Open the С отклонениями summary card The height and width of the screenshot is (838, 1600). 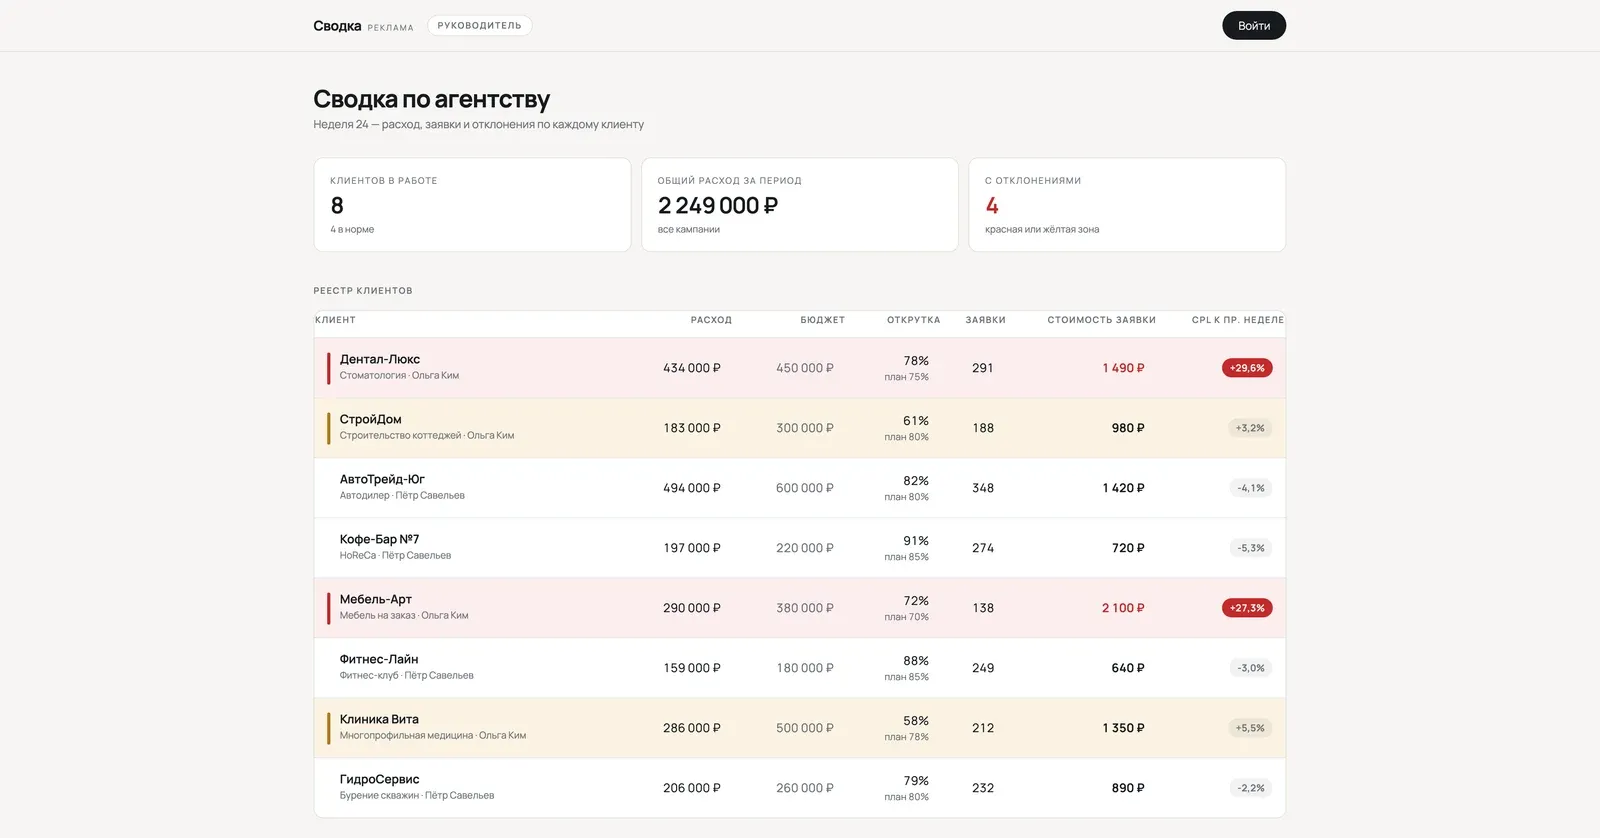point(1127,205)
